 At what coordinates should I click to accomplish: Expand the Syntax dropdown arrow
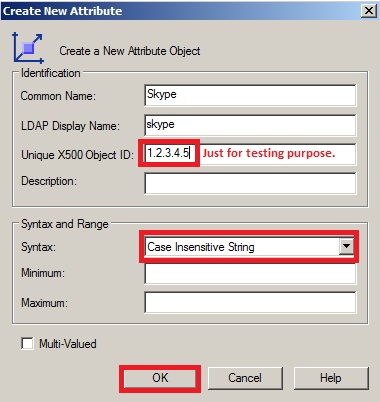coord(346,247)
